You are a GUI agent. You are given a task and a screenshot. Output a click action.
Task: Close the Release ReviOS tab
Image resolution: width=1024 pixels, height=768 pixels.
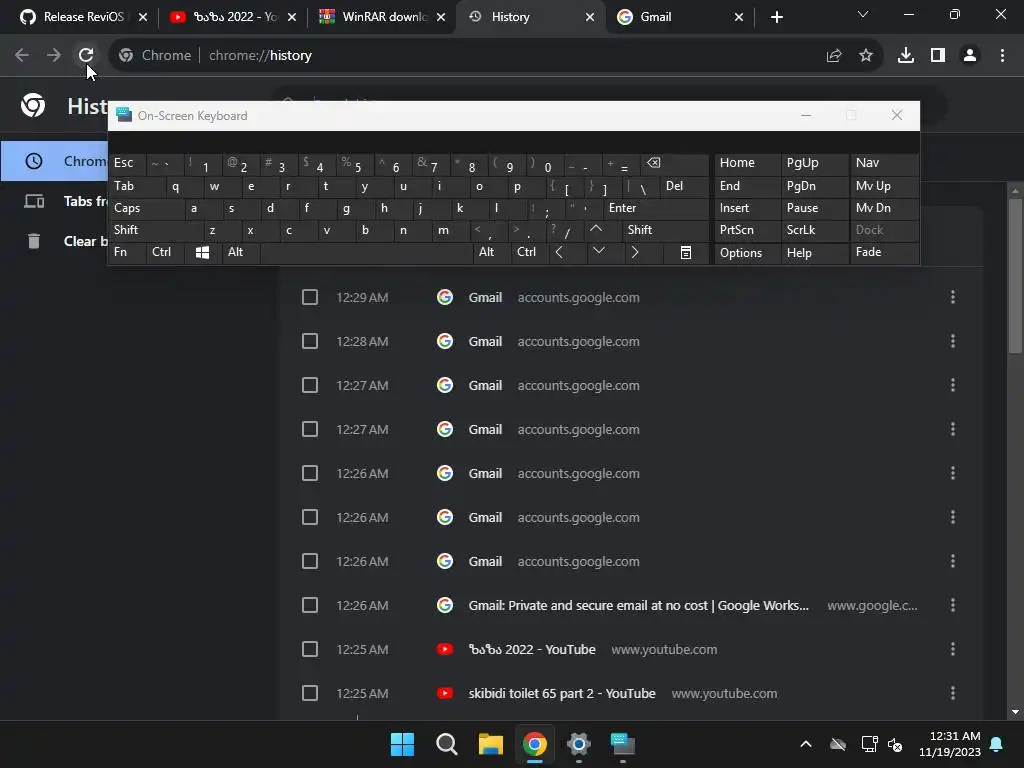pyautogui.click(x=143, y=17)
